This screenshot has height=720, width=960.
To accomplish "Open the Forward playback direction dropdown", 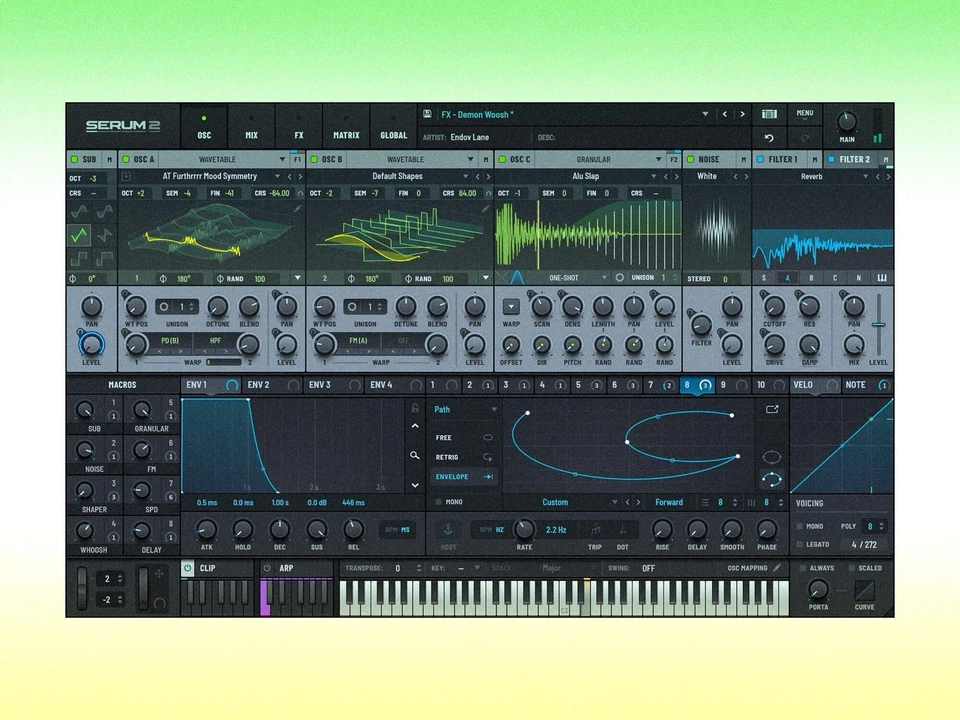I will point(669,502).
